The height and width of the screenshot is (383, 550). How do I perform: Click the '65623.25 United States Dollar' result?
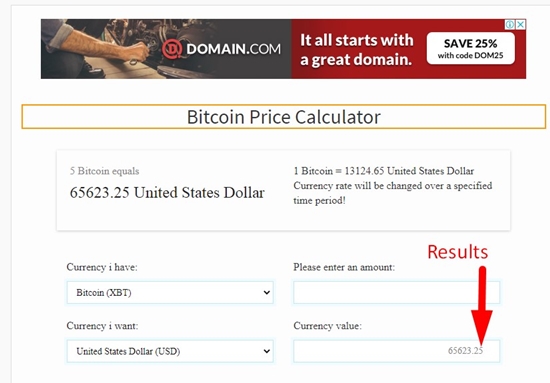pyautogui.click(x=167, y=193)
